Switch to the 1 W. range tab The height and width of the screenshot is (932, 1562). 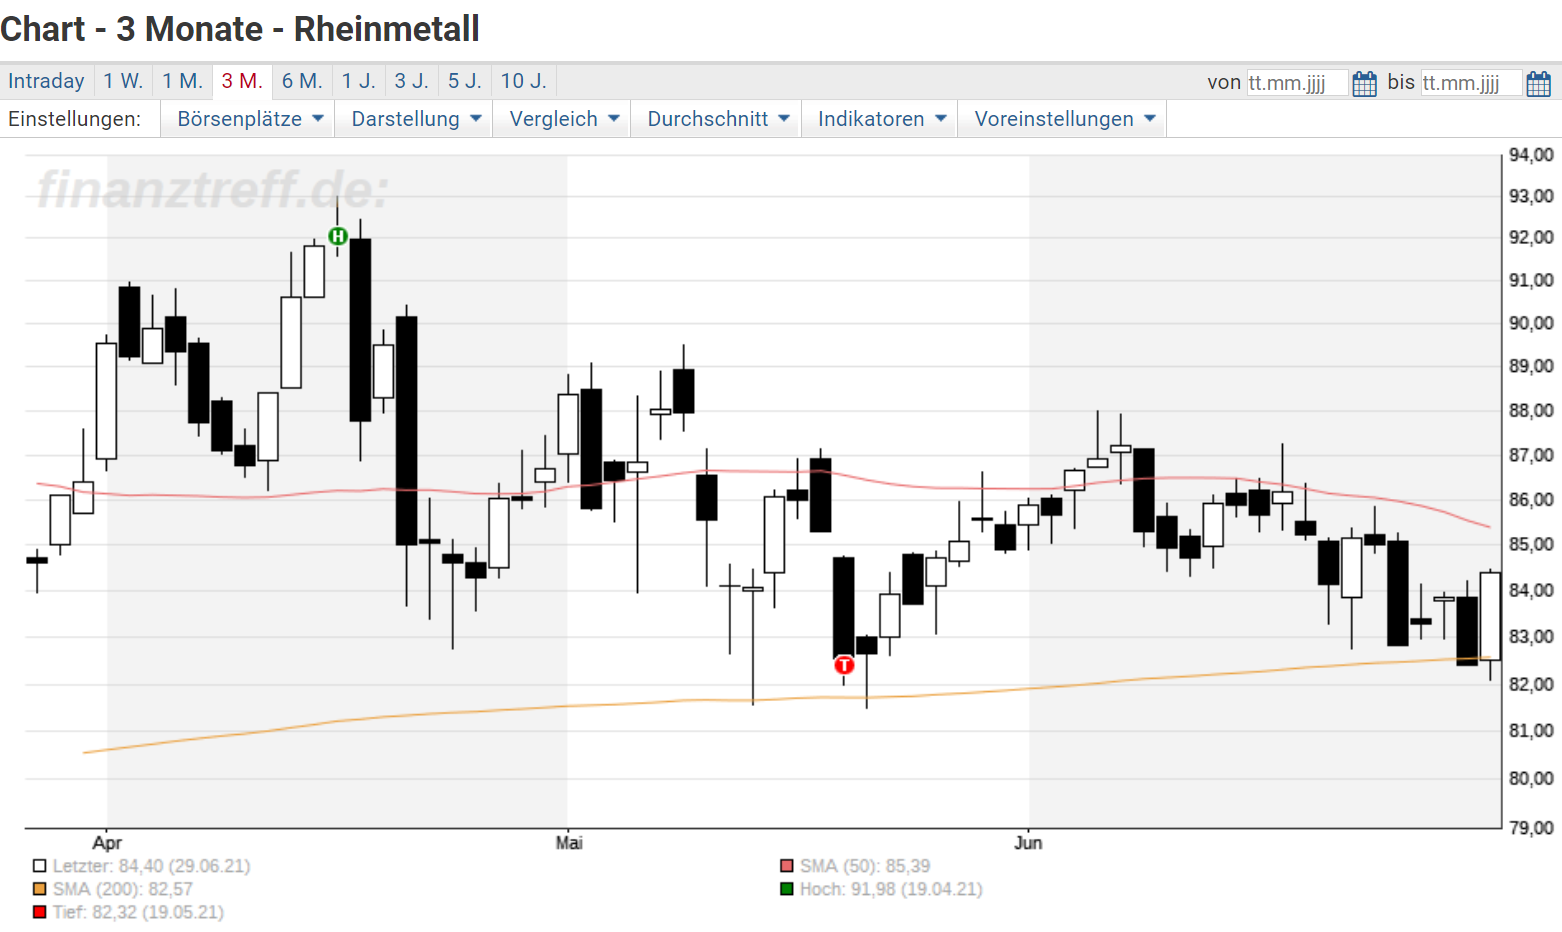pyautogui.click(x=124, y=81)
